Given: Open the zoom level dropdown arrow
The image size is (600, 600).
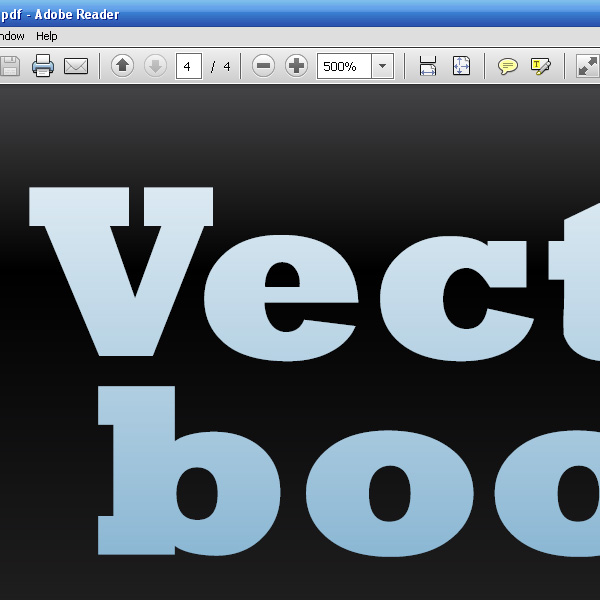Looking at the screenshot, I should (382, 66).
